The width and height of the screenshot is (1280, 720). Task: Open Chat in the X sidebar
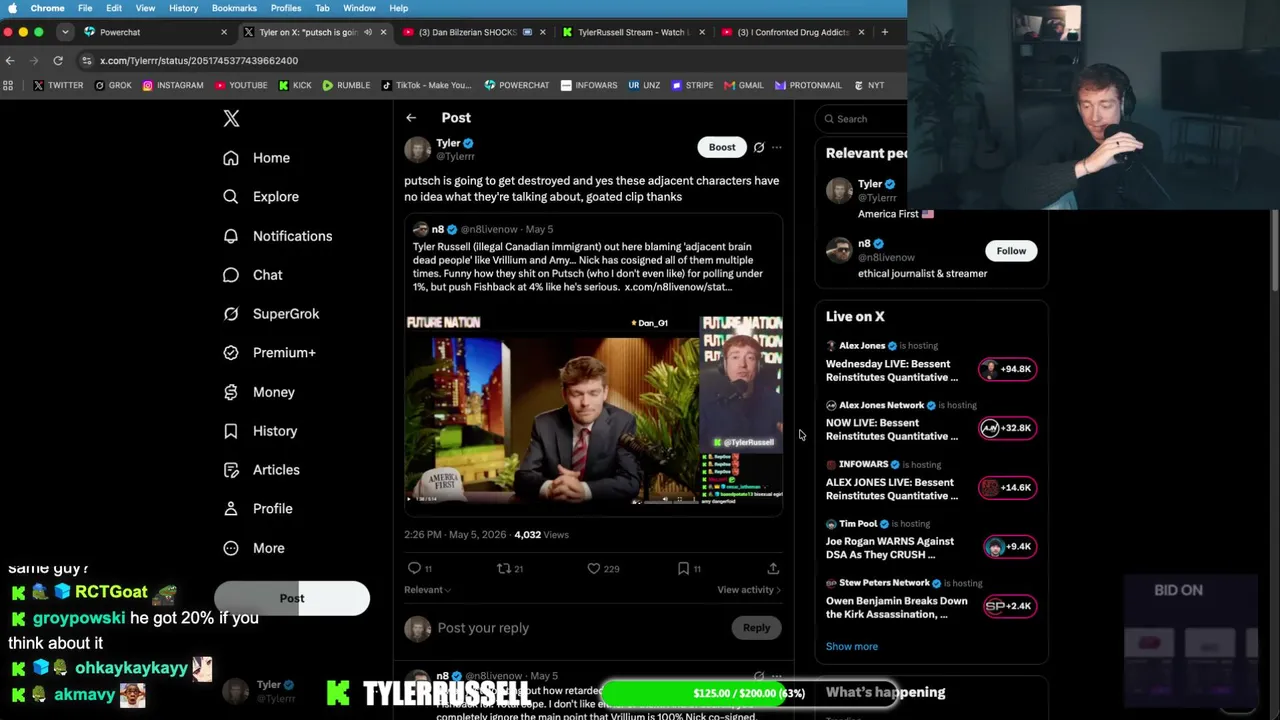click(x=252, y=275)
